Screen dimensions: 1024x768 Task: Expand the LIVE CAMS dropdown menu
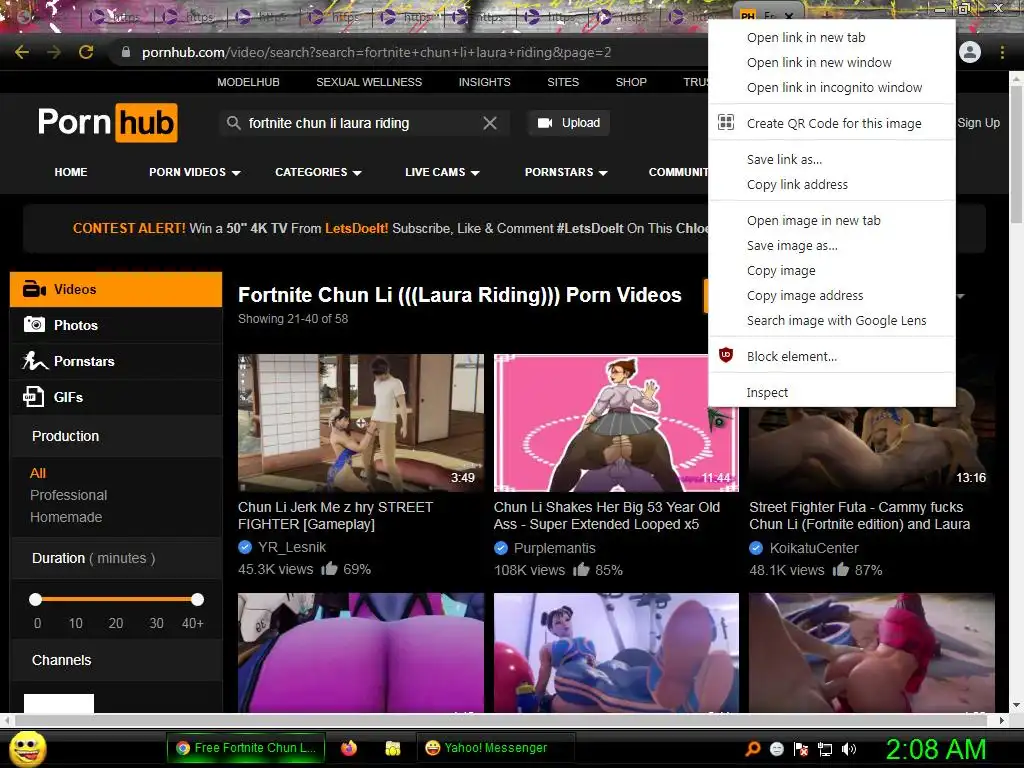click(442, 172)
